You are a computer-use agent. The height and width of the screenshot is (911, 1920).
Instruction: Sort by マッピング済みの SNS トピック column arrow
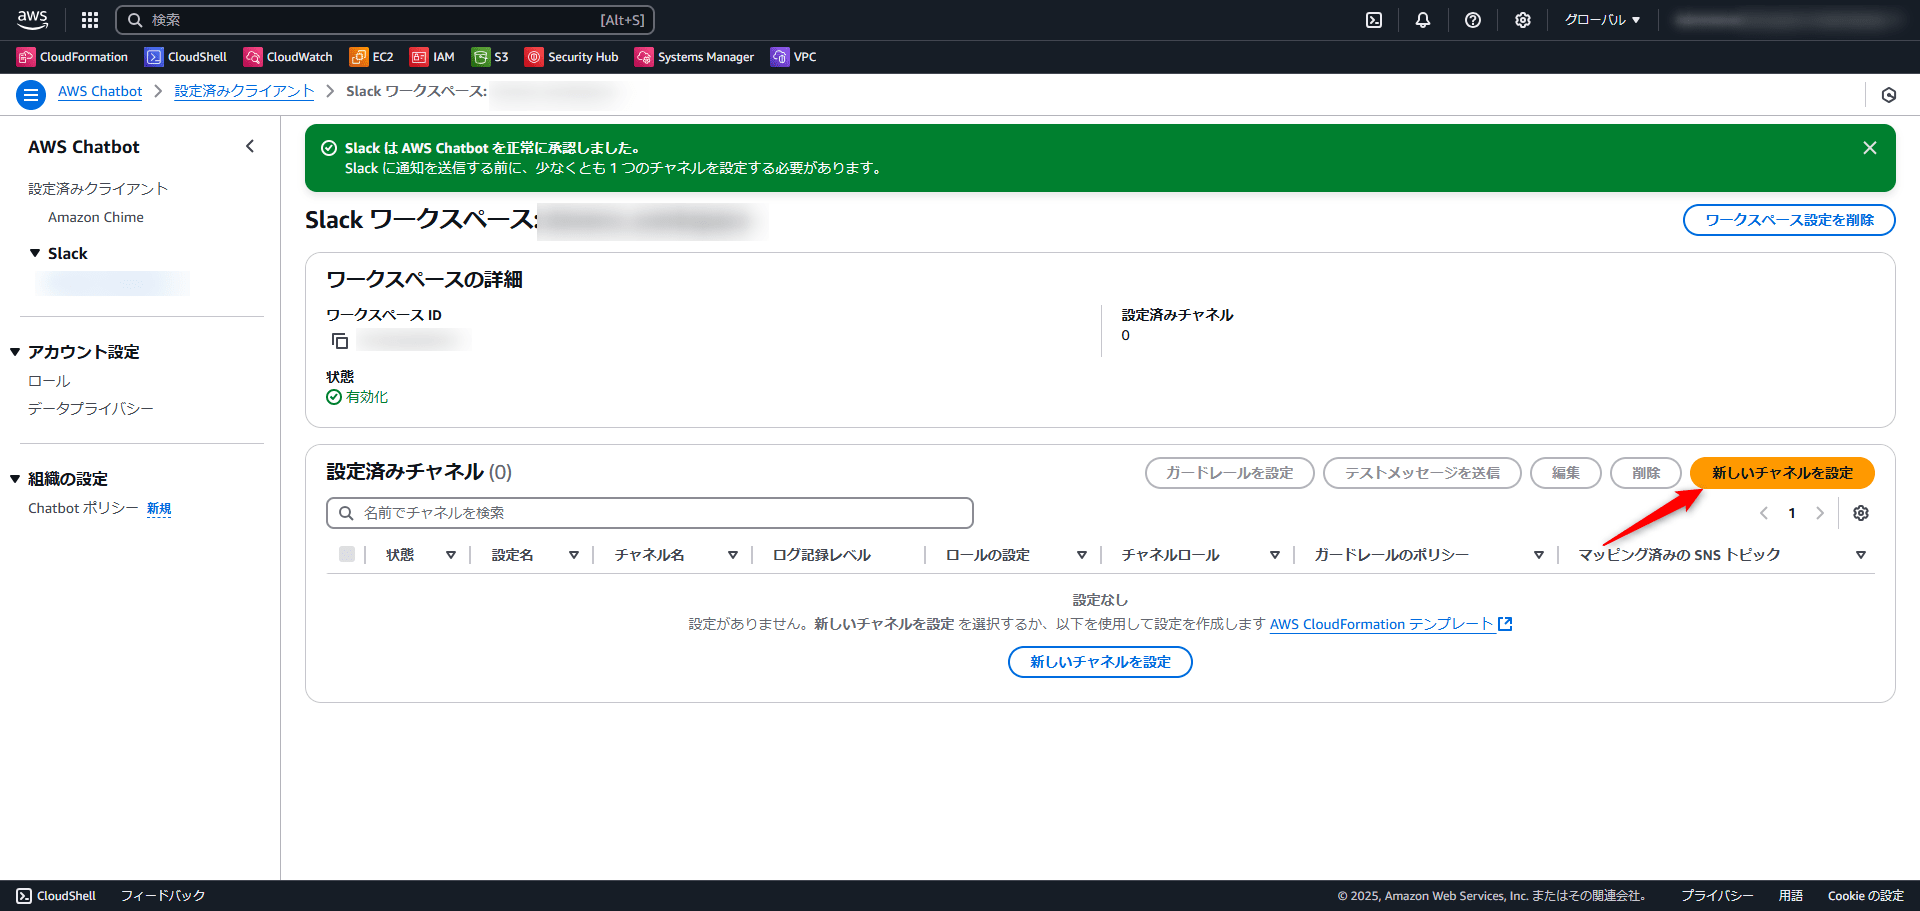[1861, 555]
